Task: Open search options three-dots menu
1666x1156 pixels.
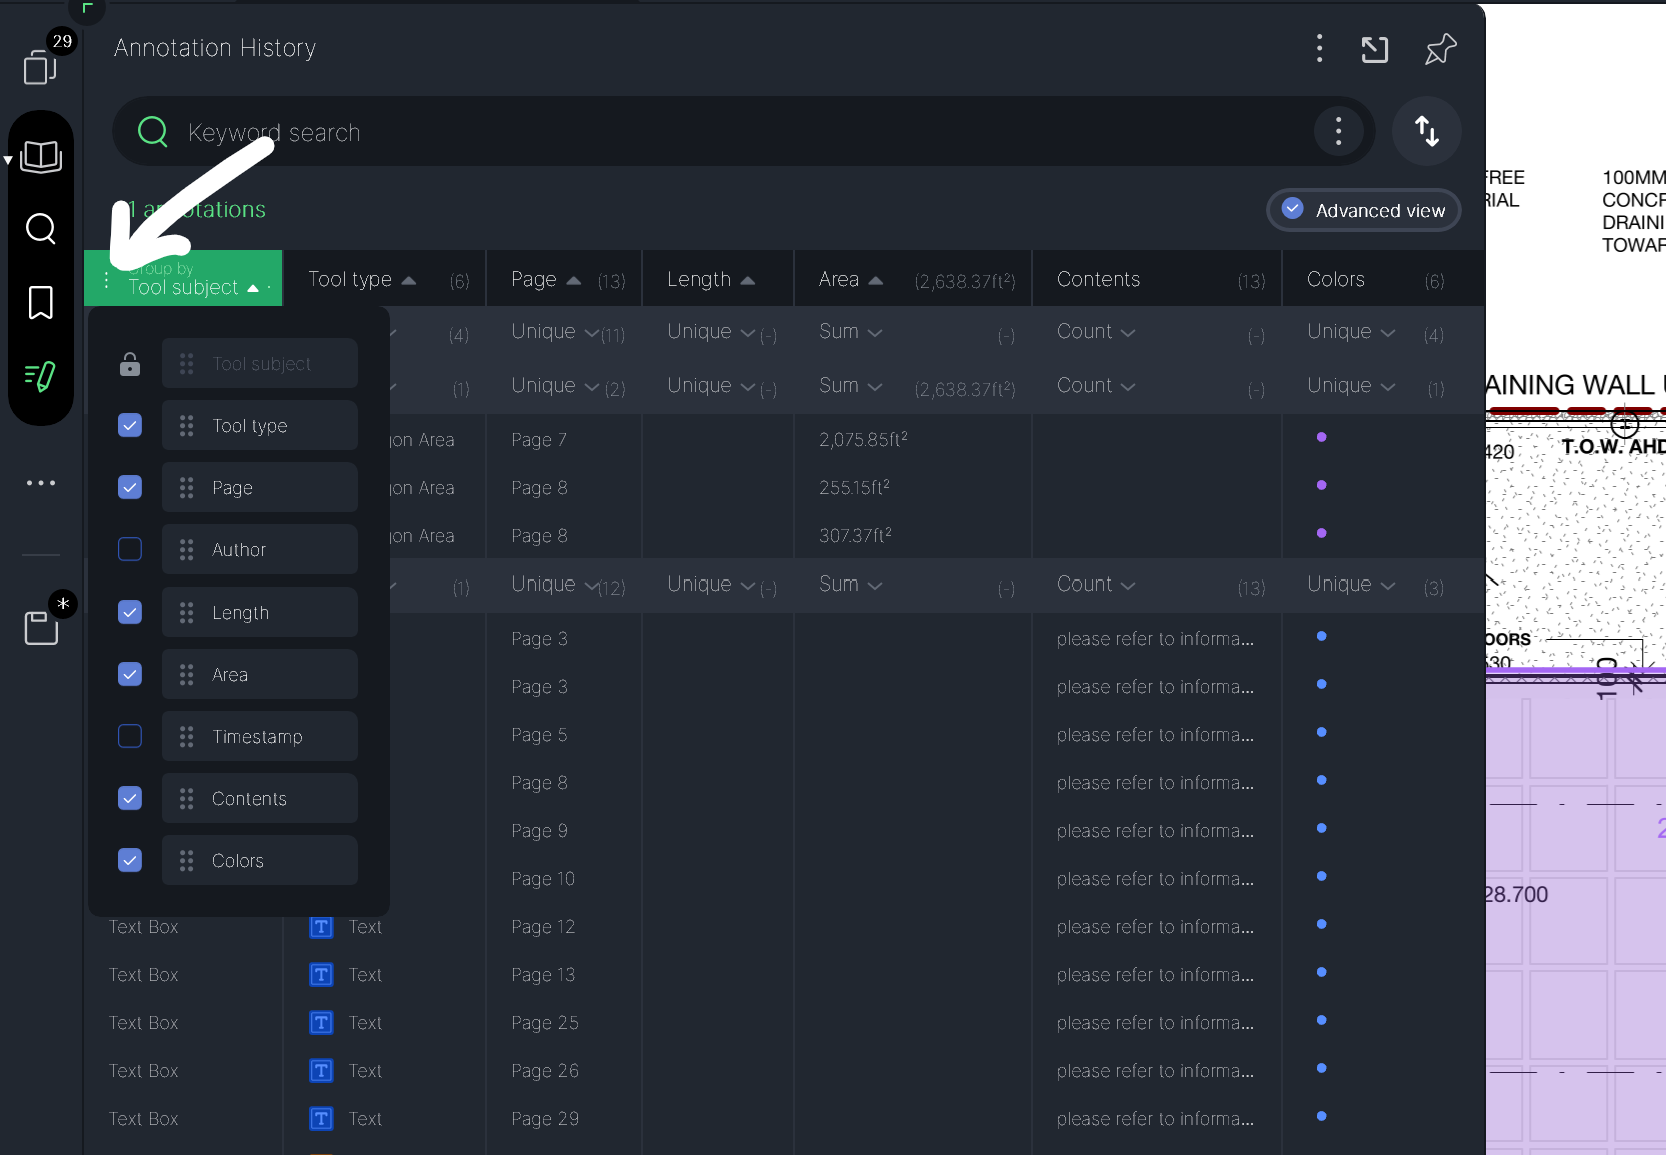Action: coord(1339,131)
